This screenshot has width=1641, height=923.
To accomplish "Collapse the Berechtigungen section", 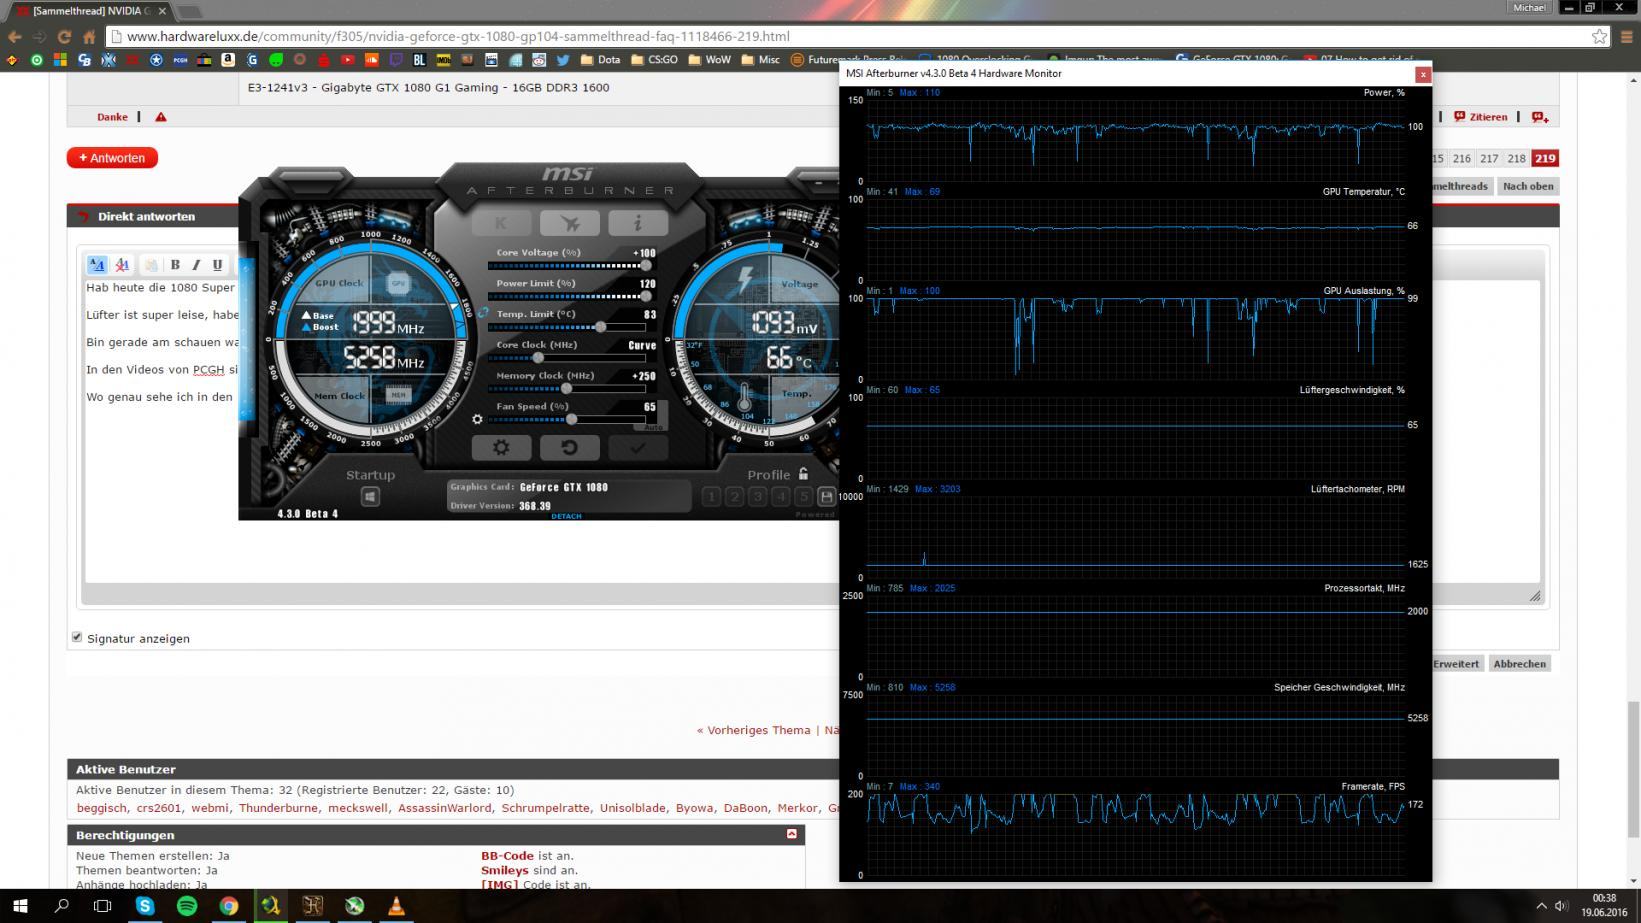I will [792, 834].
